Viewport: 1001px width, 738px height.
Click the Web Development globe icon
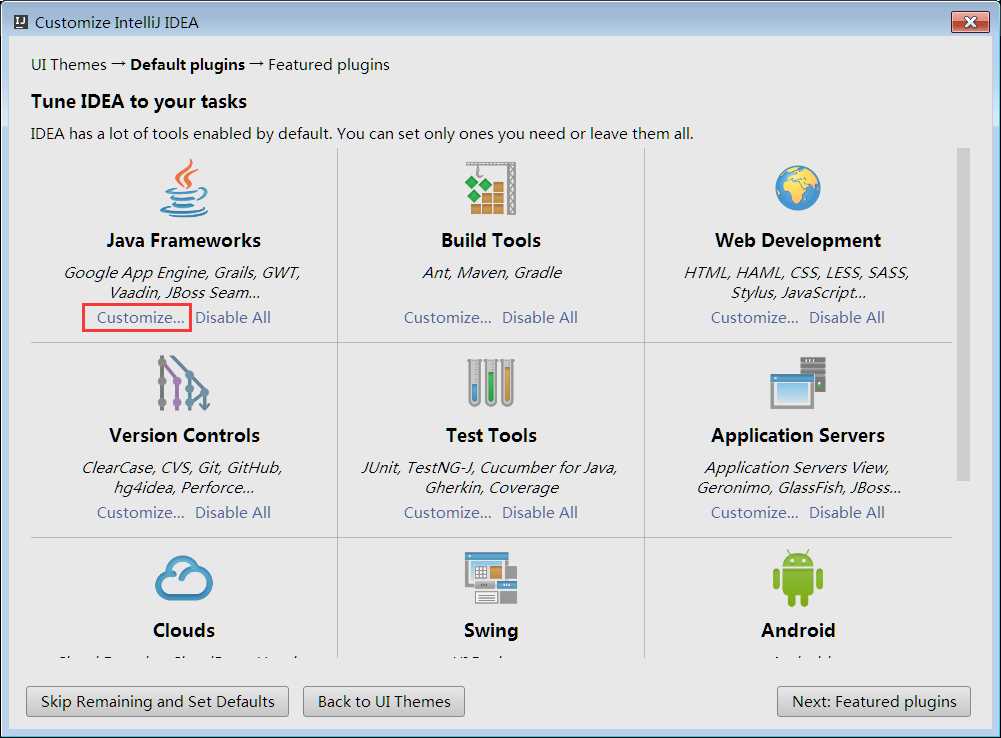point(797,188)
